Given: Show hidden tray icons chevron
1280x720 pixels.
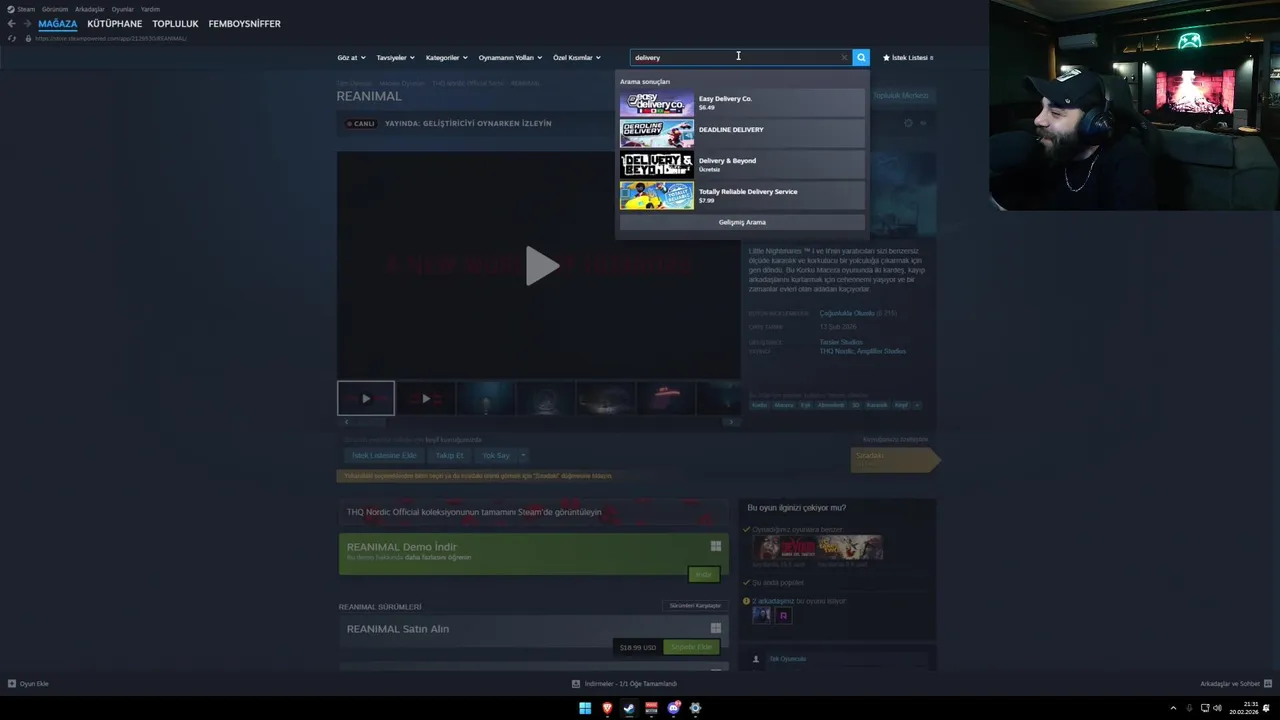Looking at the screenshot, I should [1173, 708].
